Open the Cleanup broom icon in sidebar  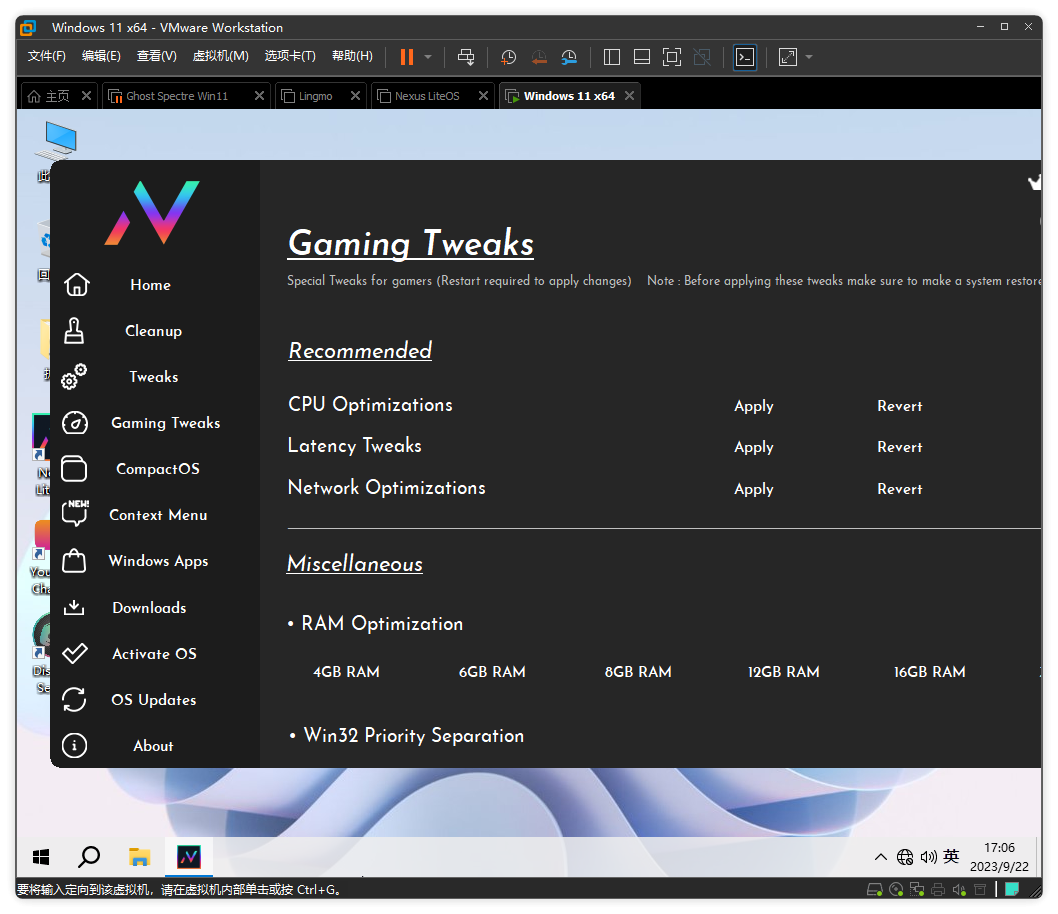pyautogui.click(x=75, y=331)
